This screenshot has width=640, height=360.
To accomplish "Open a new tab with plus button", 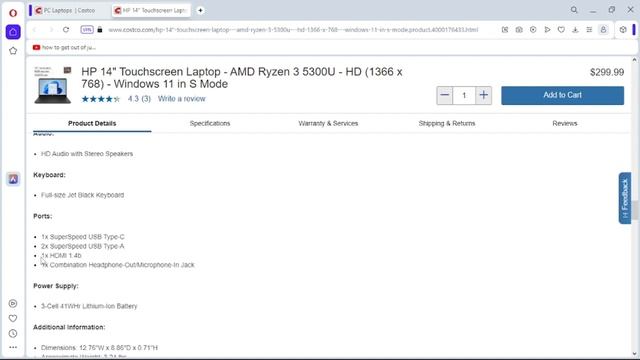I will click(x=200, y=11).
